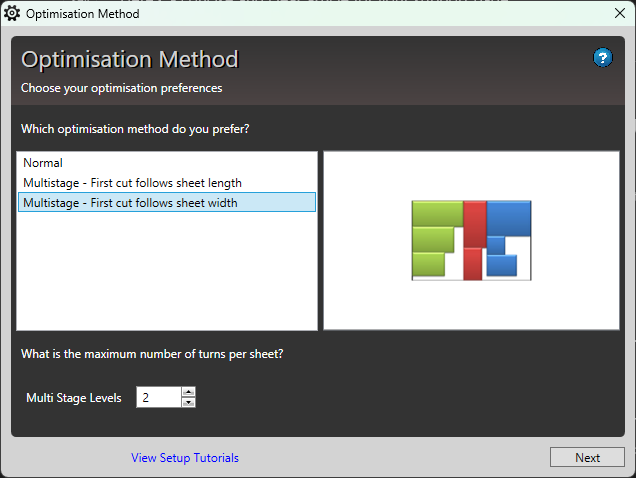Click the green blocks in the preview
The height and width of the screenshot is (478, 636).
(434, 238)
